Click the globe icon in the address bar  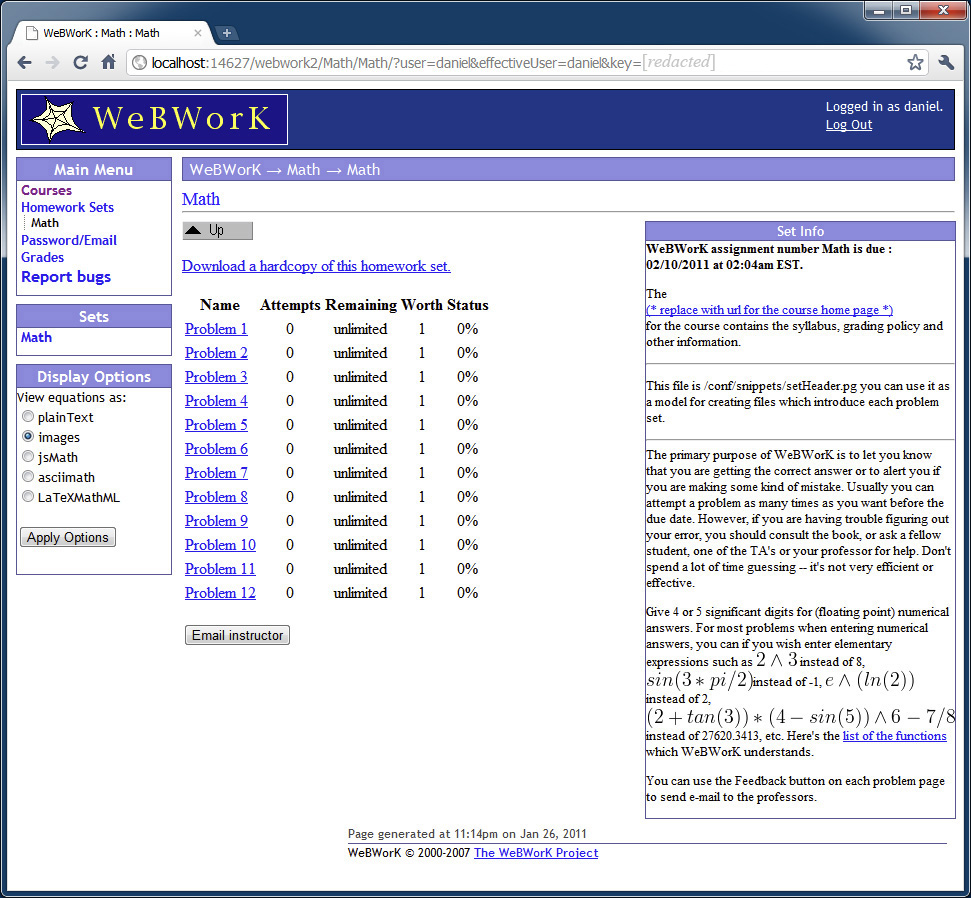pos(140,63)
